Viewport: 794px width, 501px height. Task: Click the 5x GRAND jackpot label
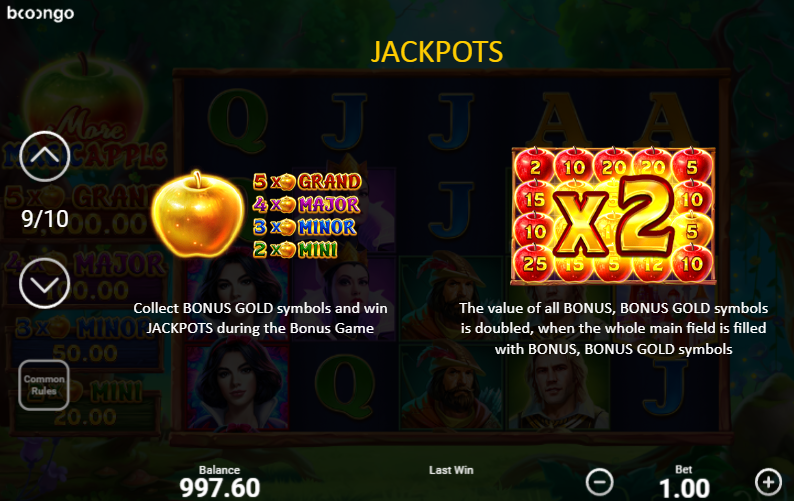point(307,181)
